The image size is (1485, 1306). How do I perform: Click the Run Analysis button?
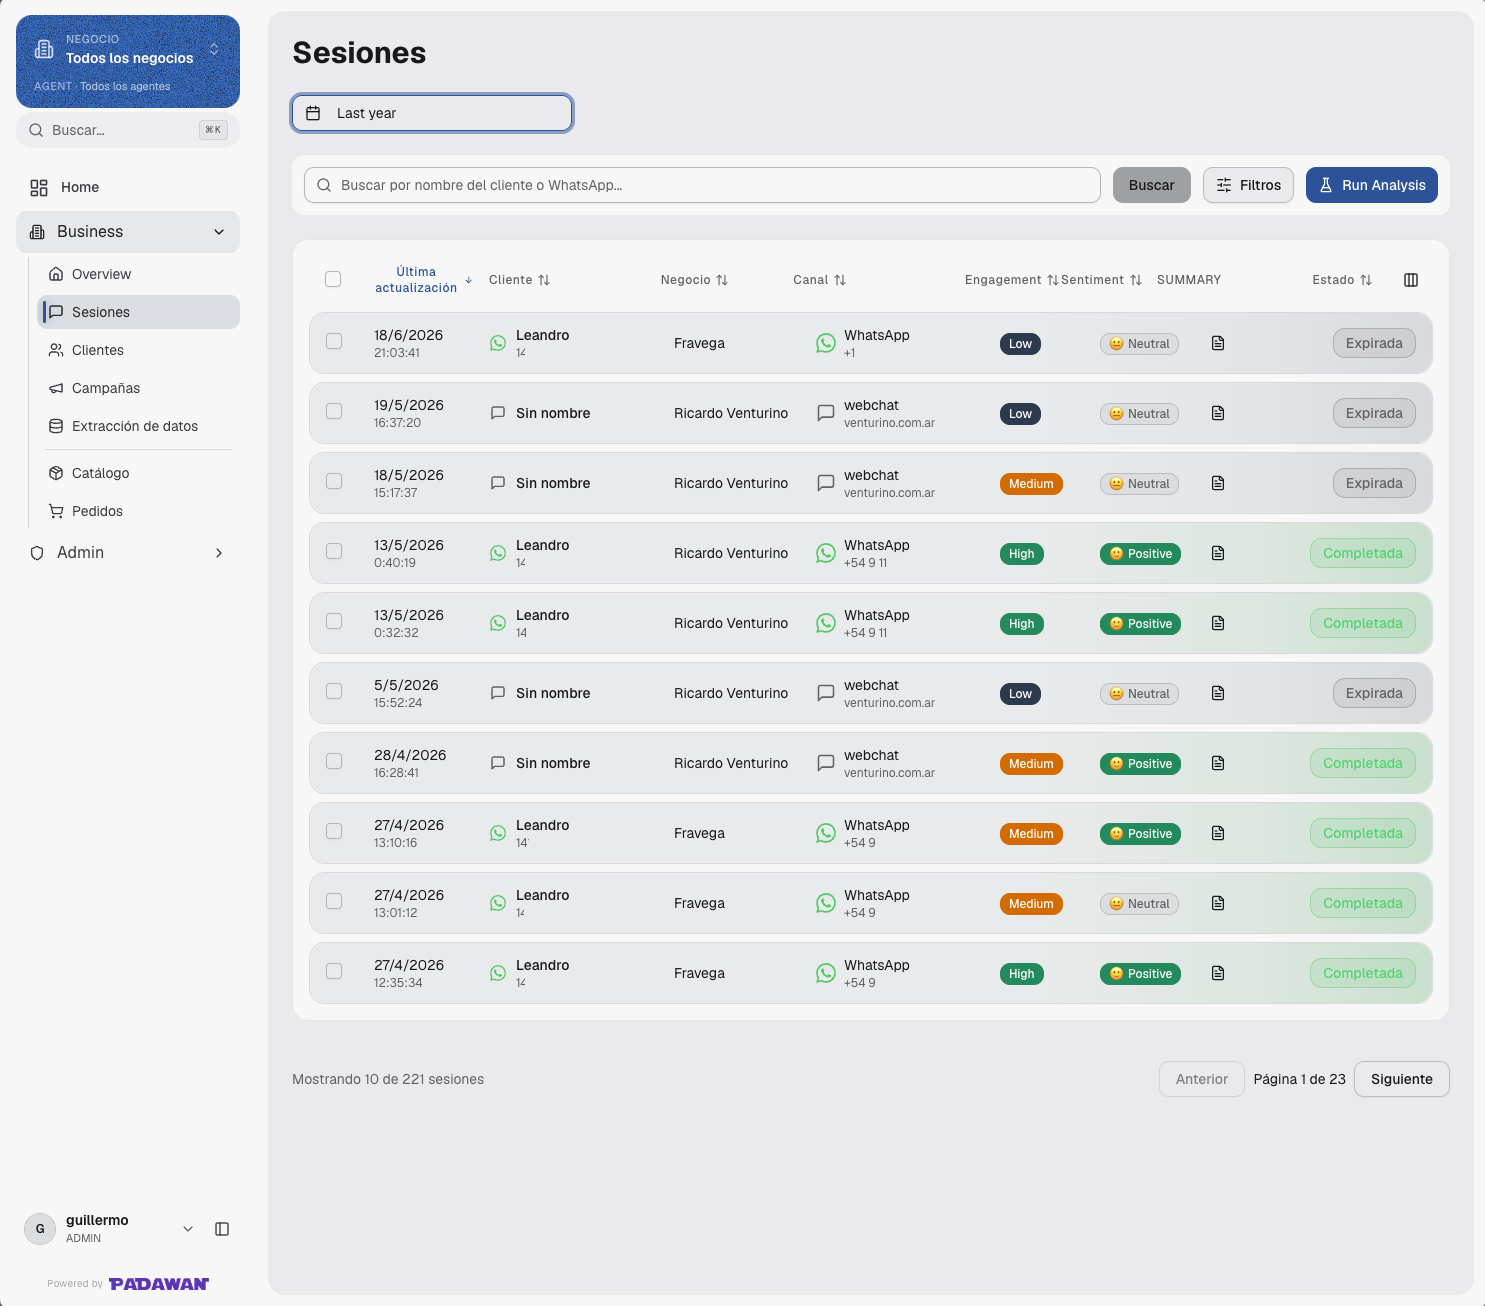(1372, 185)
